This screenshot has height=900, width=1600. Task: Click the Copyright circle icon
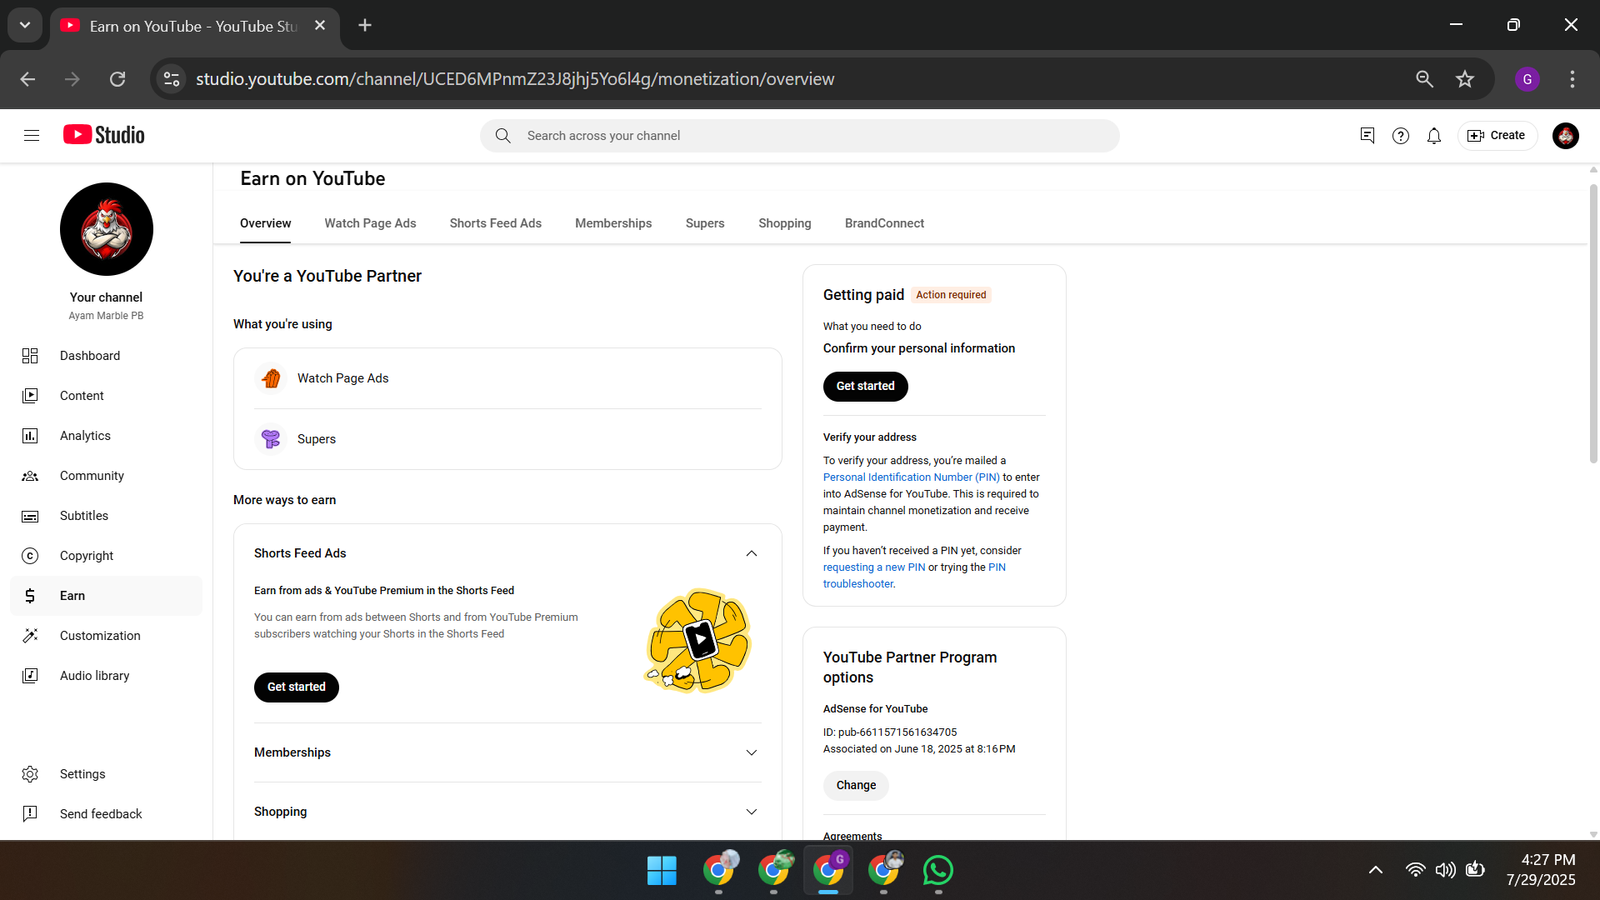coord(30,556)
